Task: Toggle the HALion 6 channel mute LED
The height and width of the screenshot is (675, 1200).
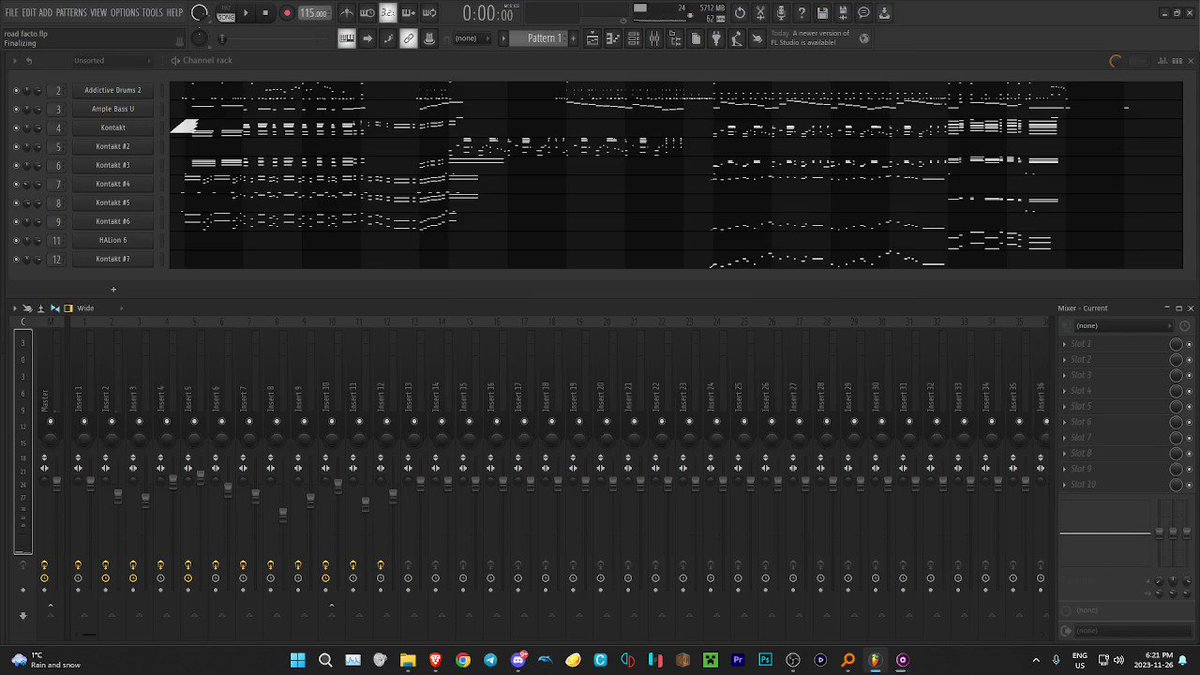Action: [x=16, y=241]
